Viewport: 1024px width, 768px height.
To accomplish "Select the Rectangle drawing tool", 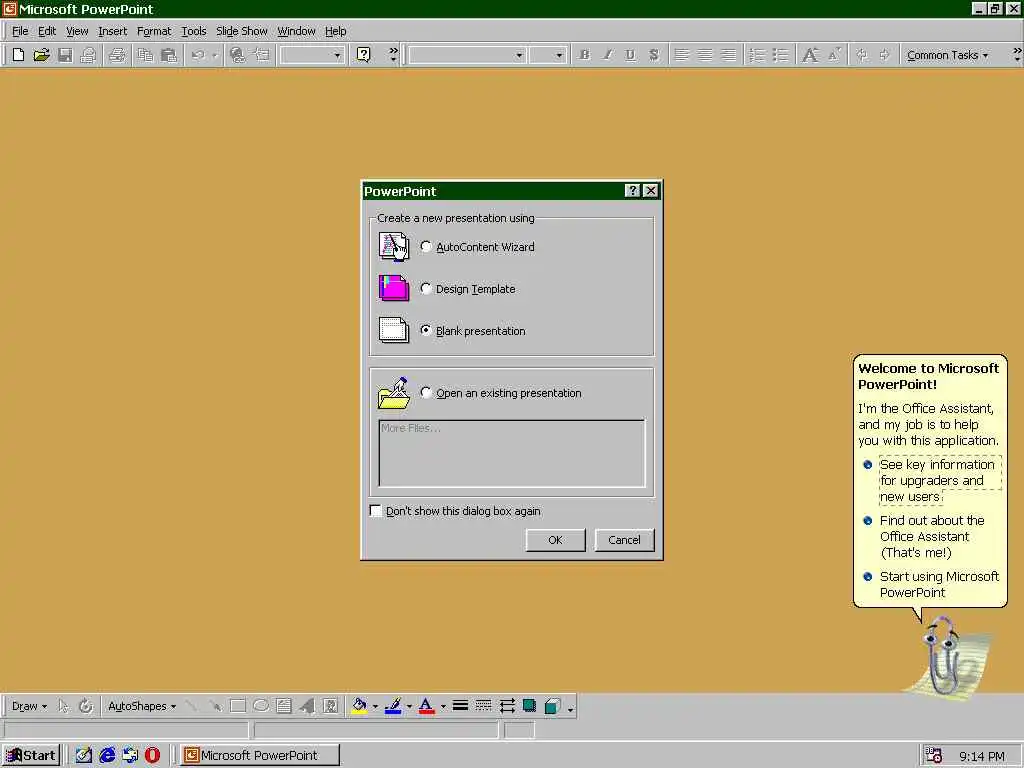I will tap(238, 706).
